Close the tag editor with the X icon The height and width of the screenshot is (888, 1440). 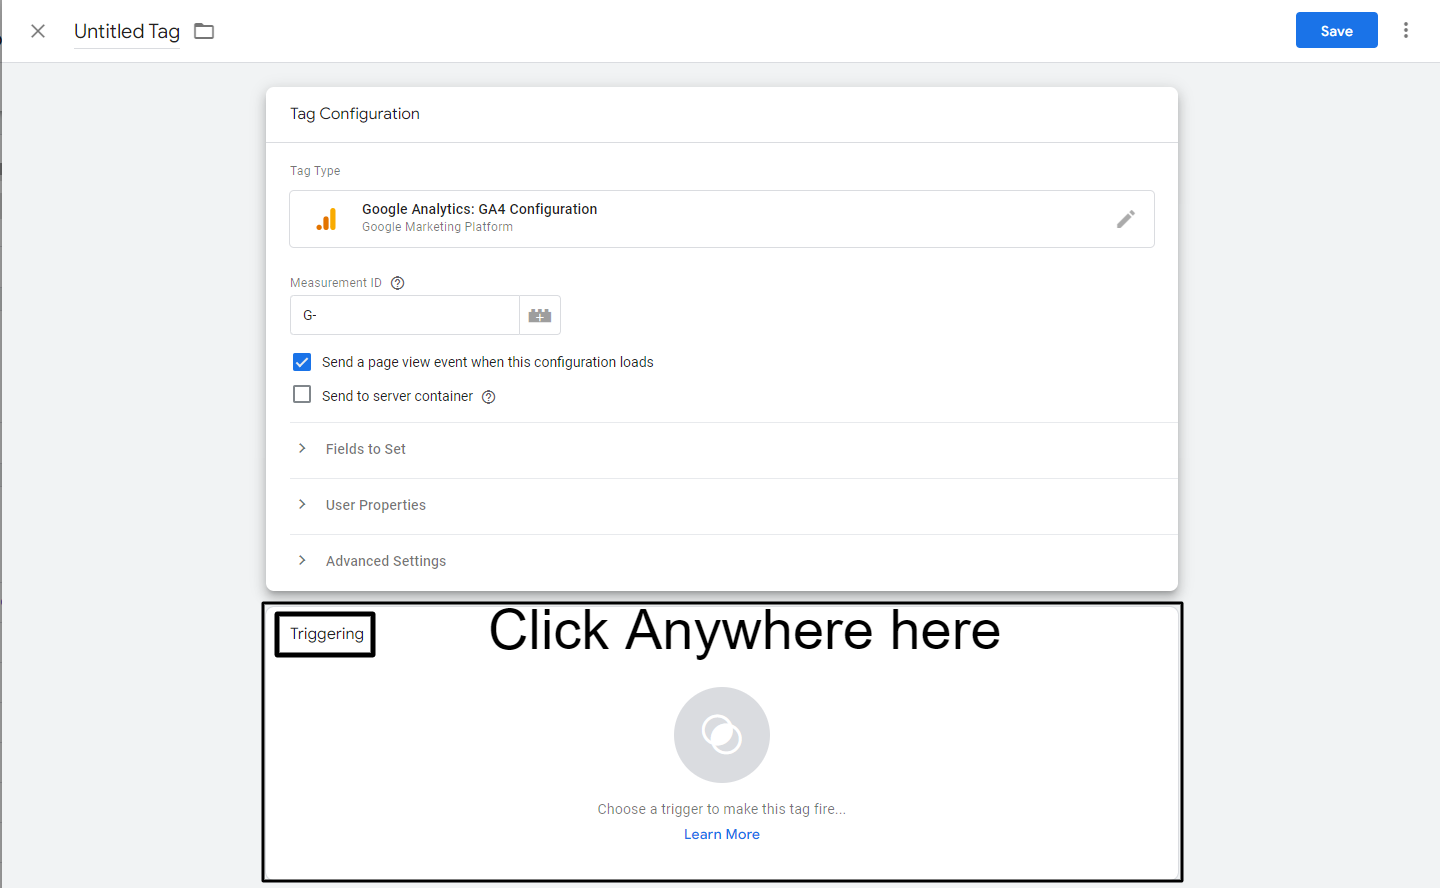pyautogui.click(x=37, y=30)
